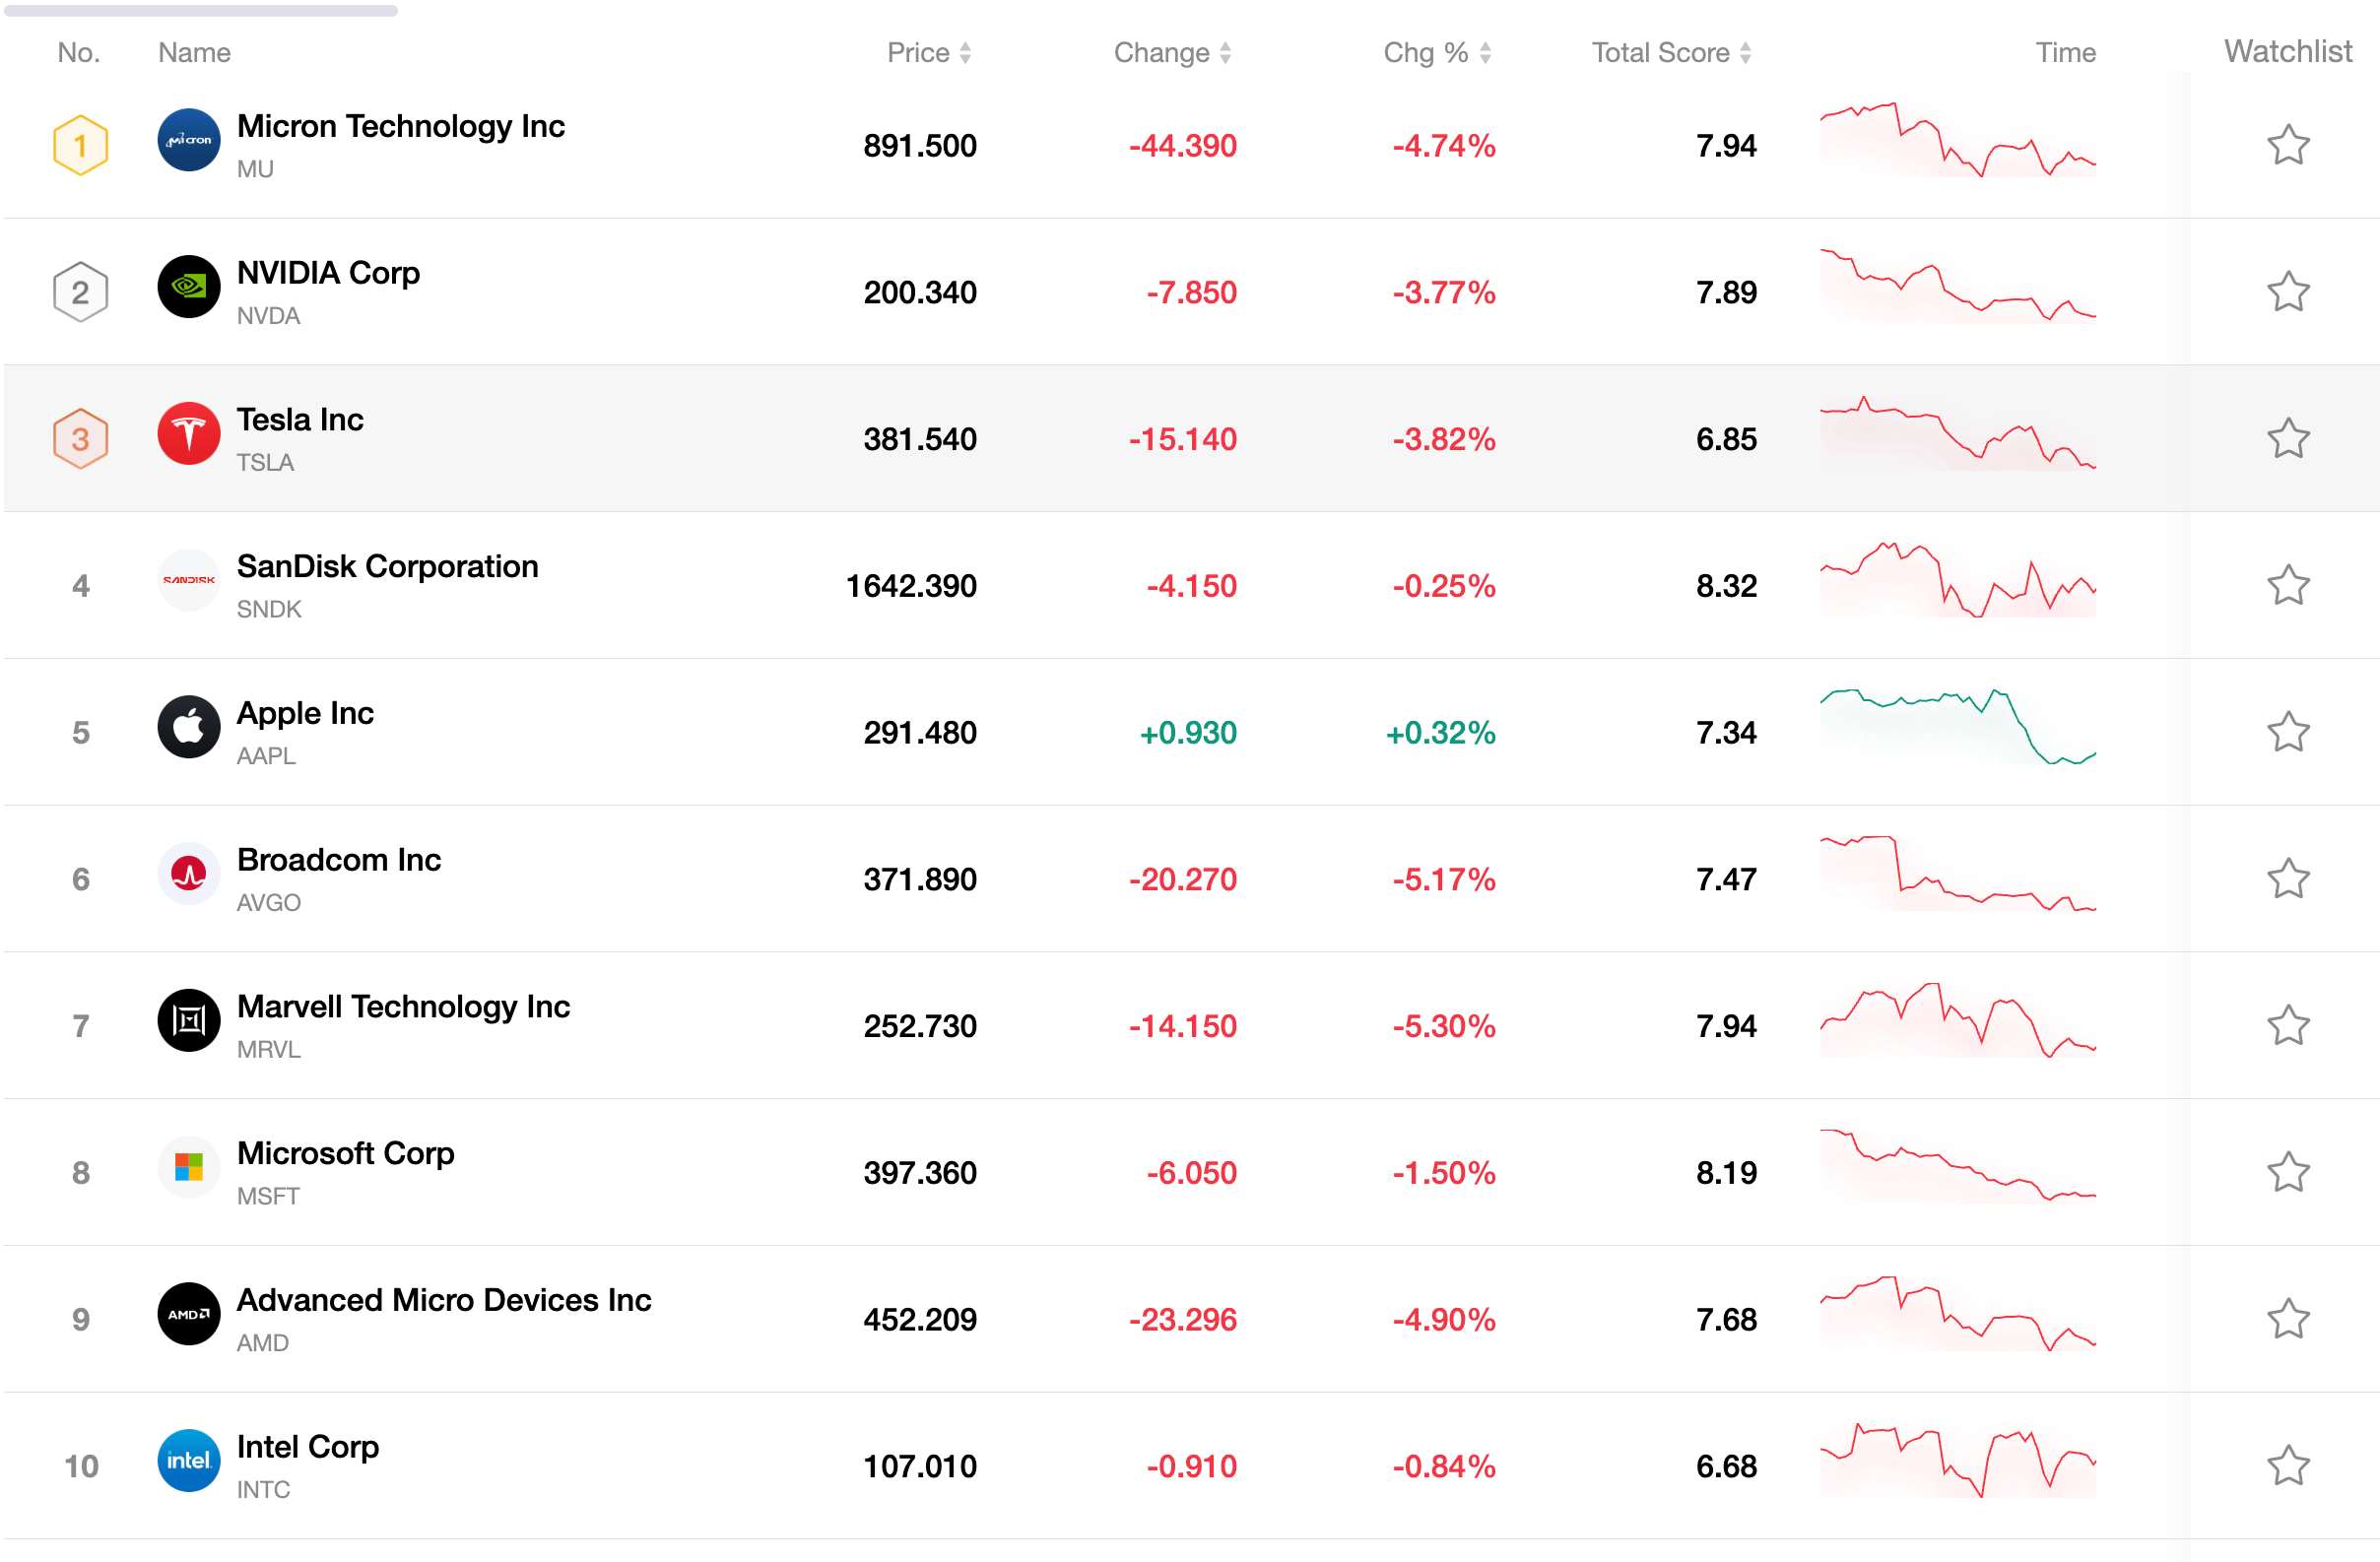Click the horizontal scrollbar above the table

point(201,11)
